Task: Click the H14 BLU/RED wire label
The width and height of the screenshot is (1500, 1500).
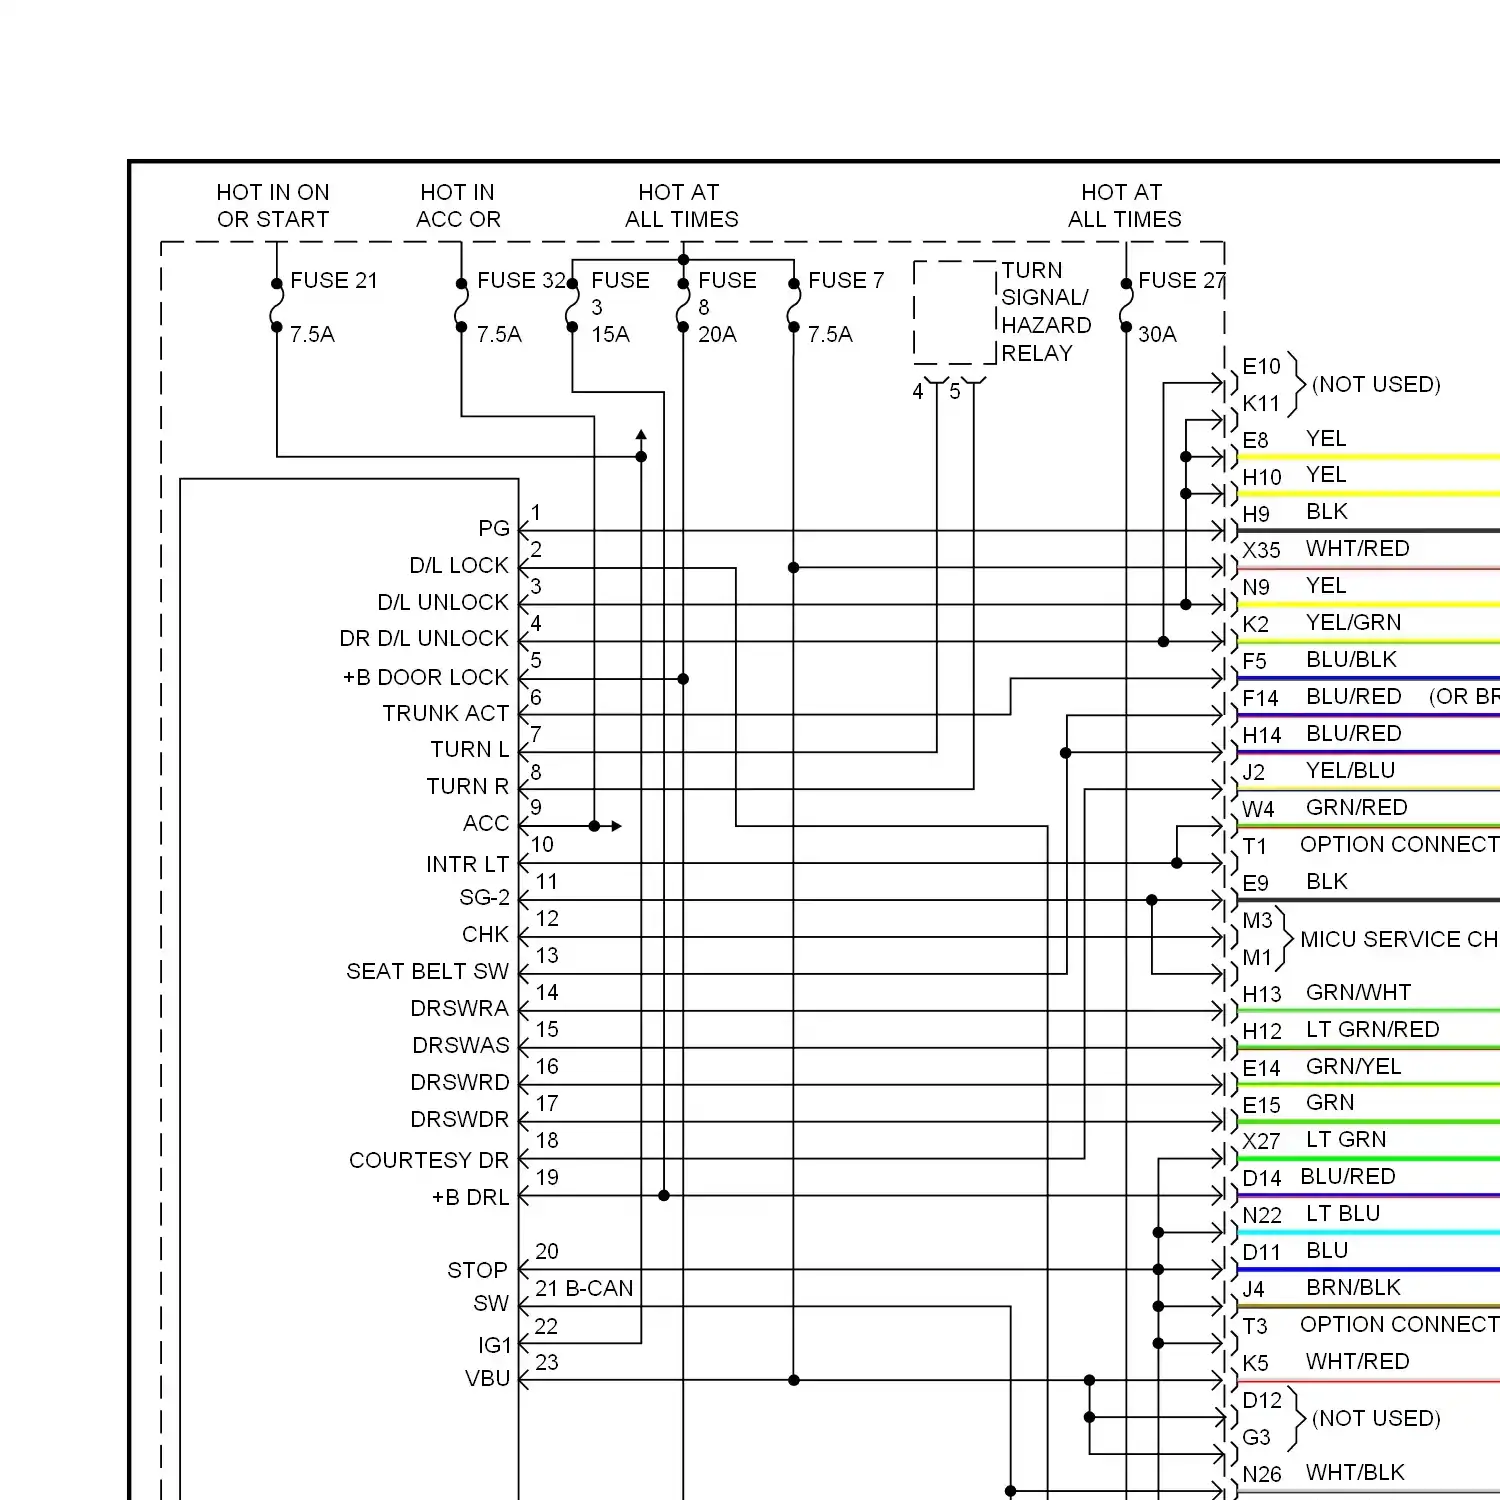Action: (1322, 735)
